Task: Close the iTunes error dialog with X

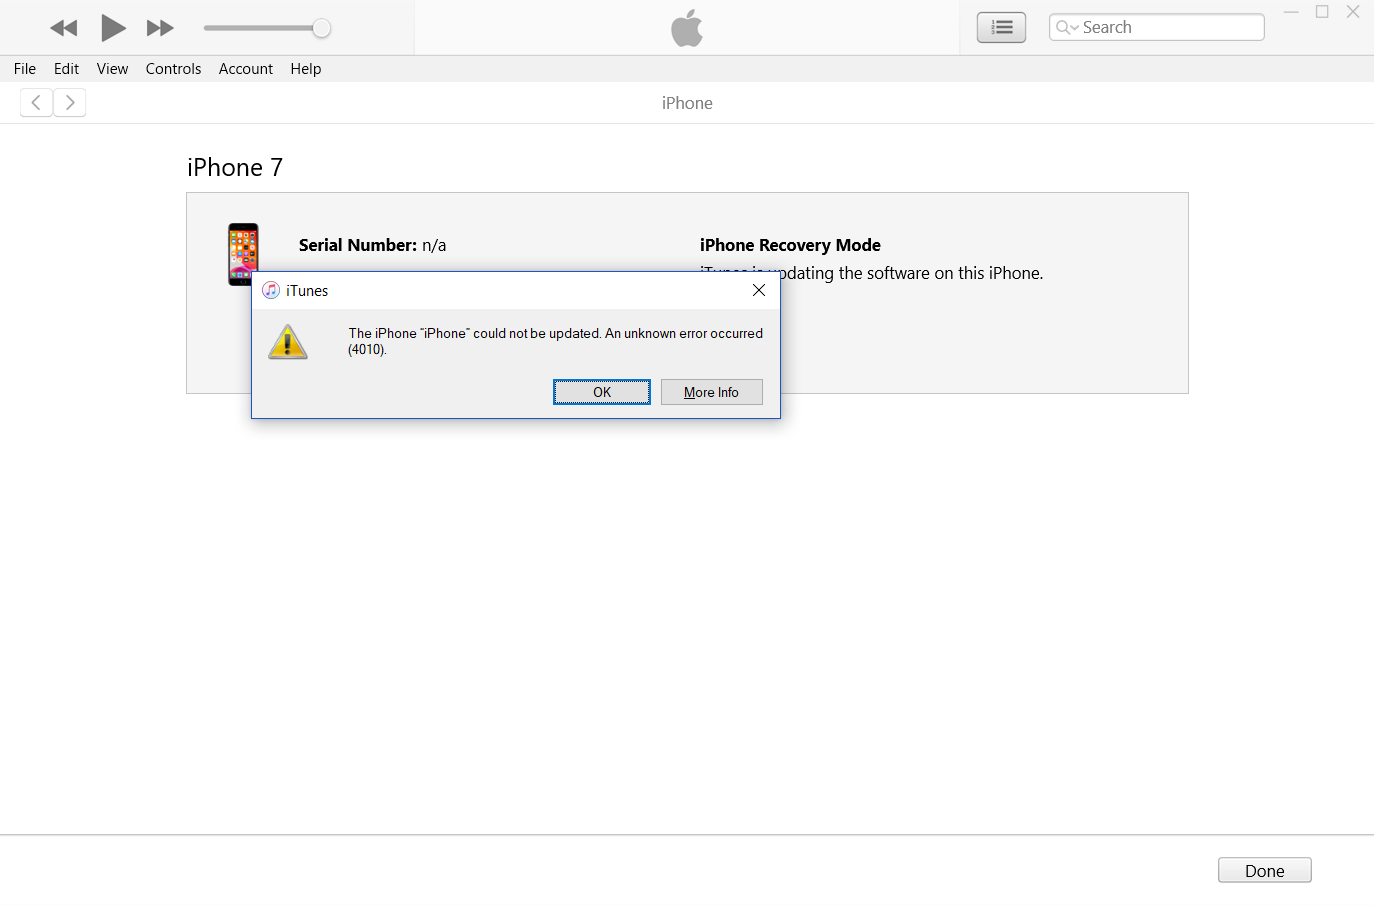Action: pos(759,290)
